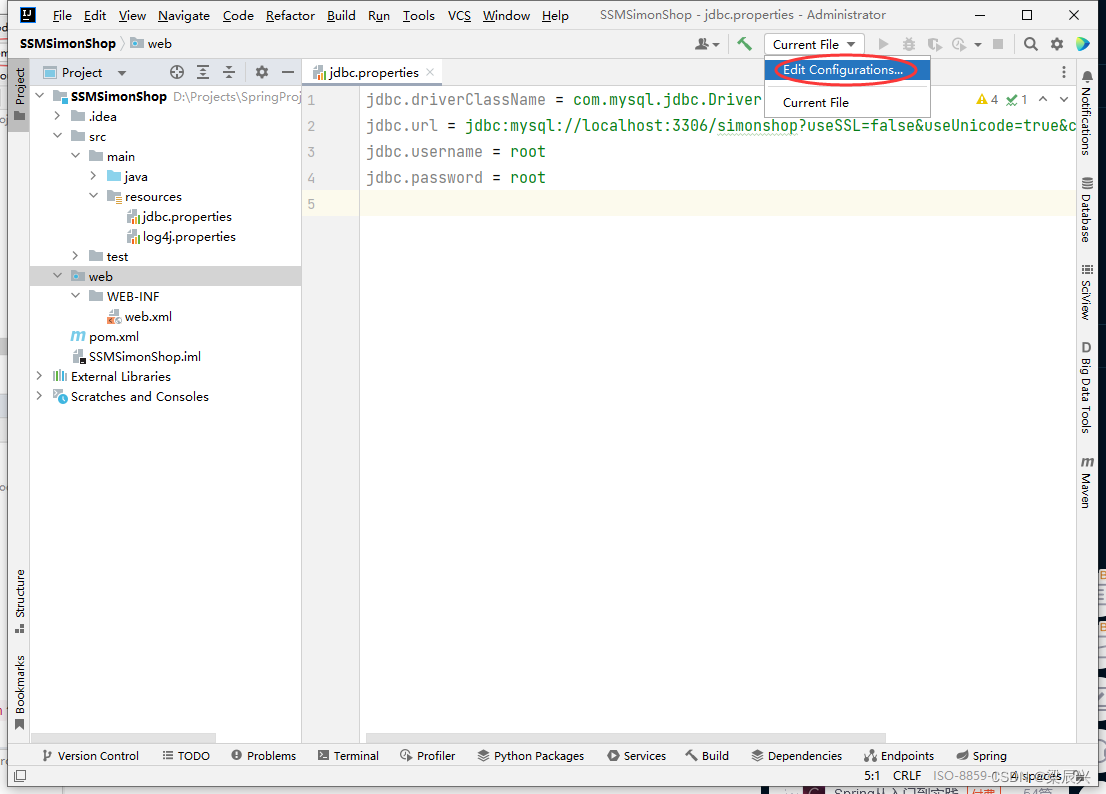Open Project panel options gear

click(x=262, y=72)
